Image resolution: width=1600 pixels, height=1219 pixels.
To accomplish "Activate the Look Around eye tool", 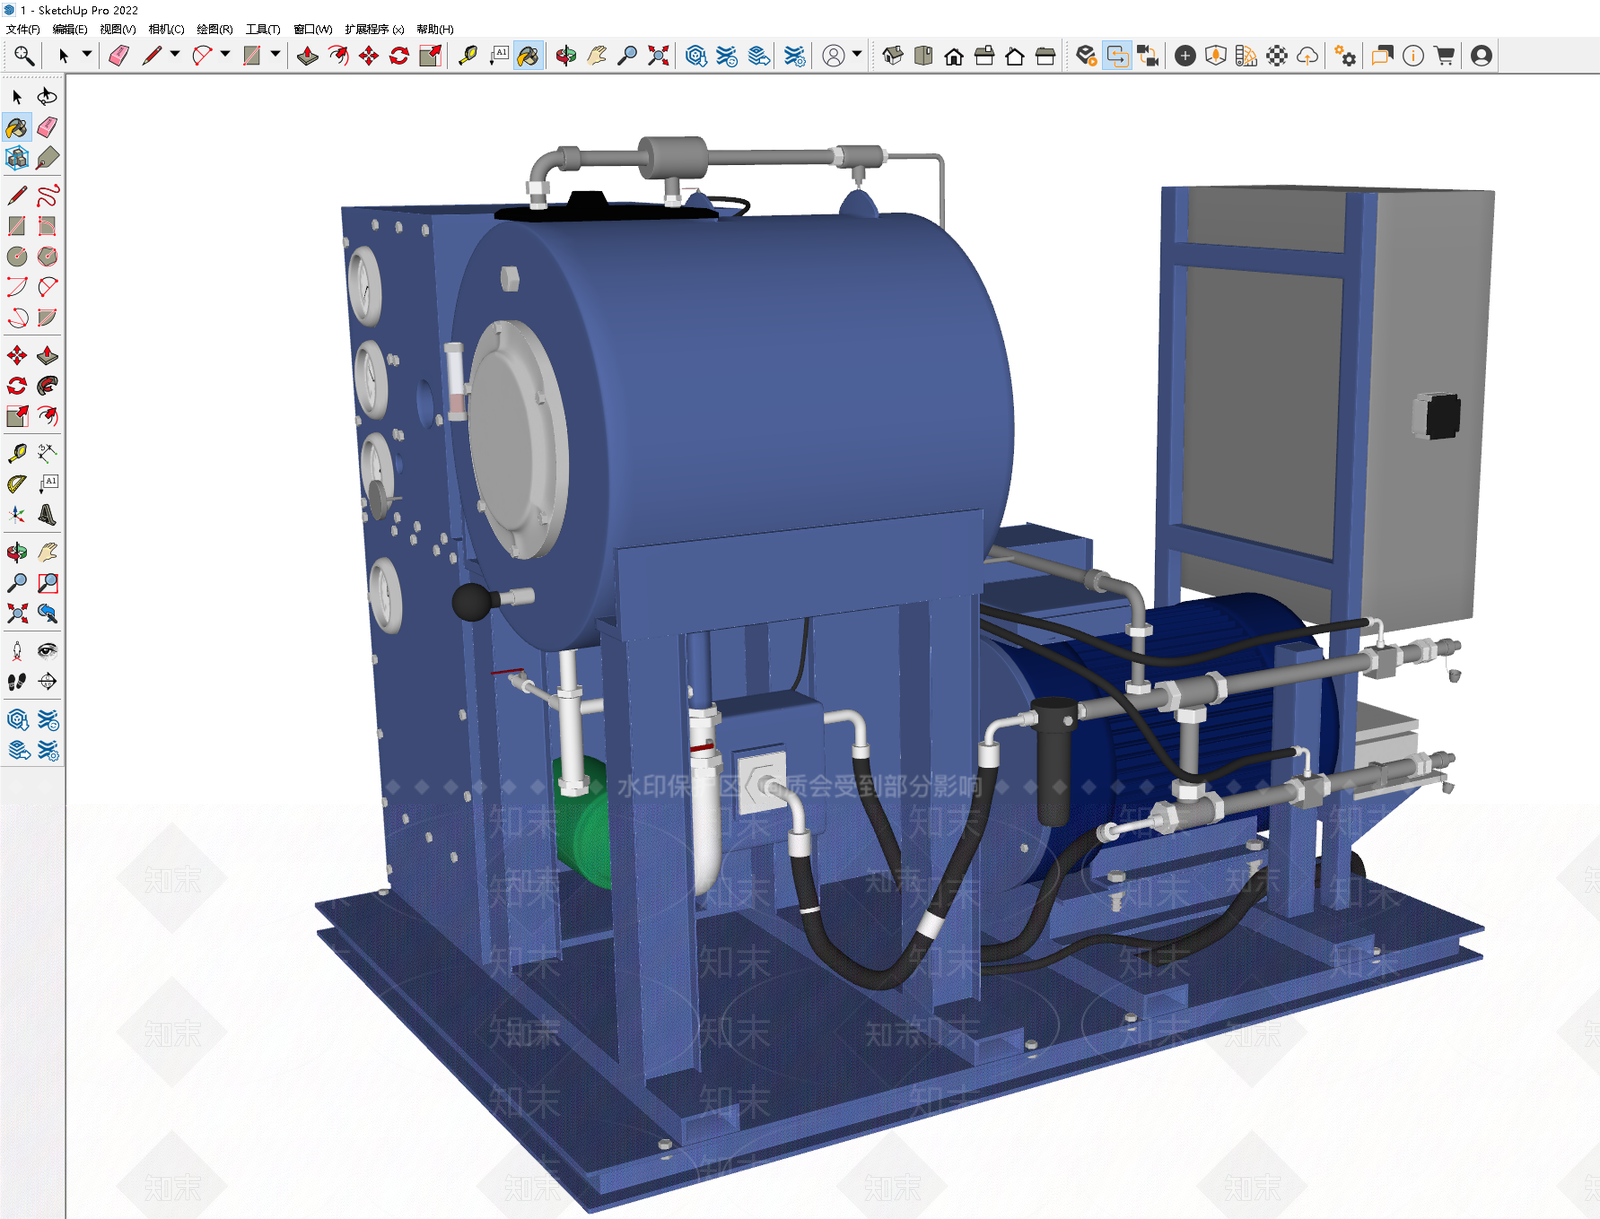I will tap(47, 651).
